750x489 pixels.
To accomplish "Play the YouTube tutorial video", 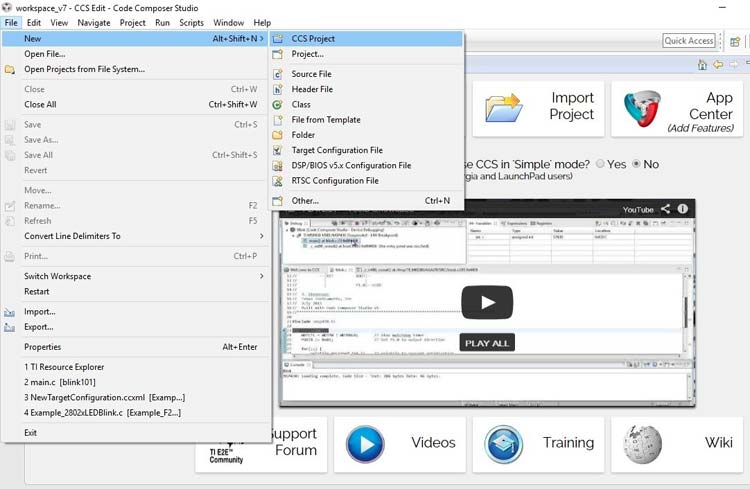I will (486, 302).
